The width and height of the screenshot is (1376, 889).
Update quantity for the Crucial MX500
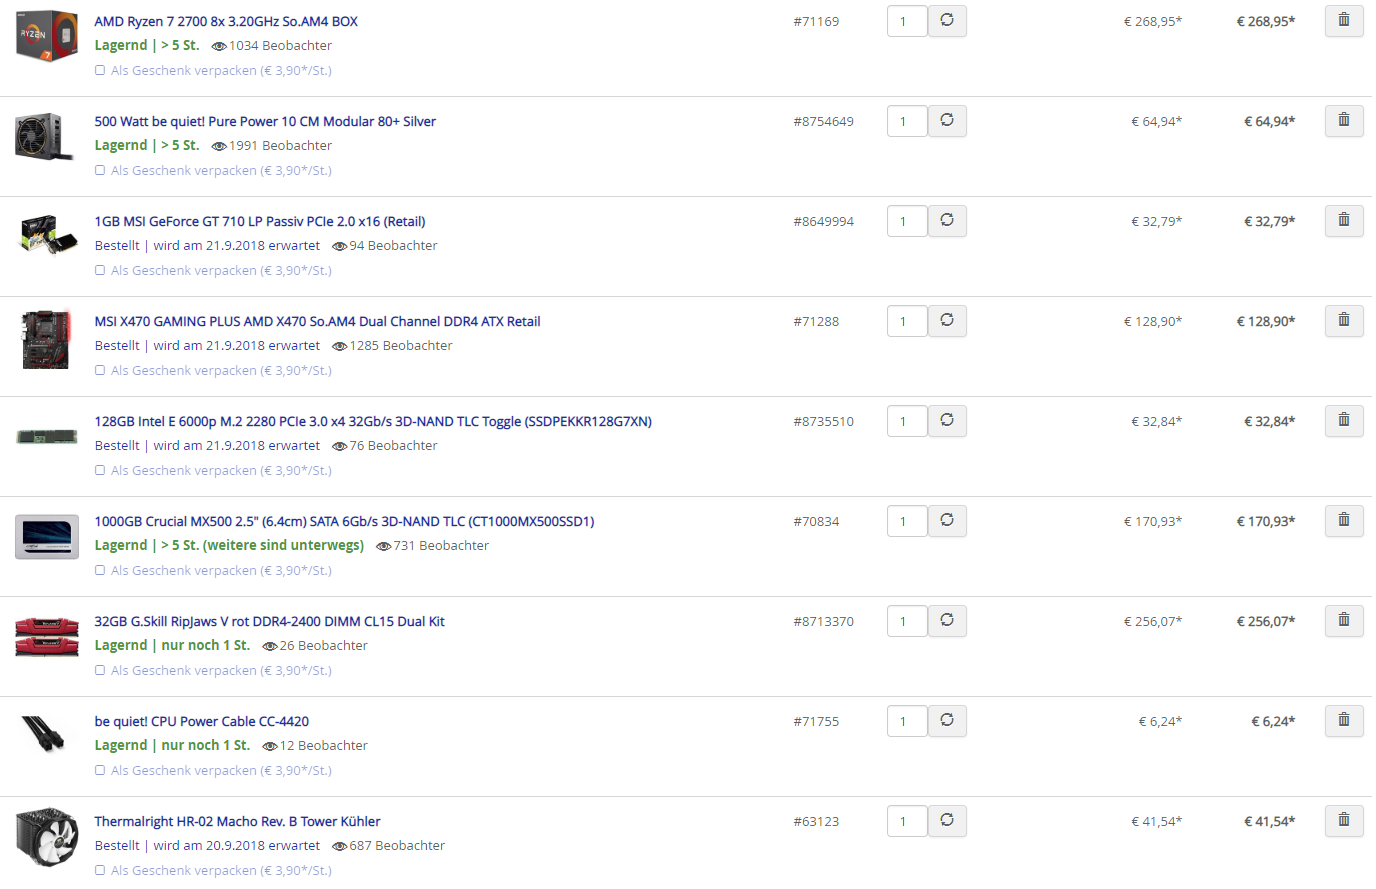coord(947,521)
